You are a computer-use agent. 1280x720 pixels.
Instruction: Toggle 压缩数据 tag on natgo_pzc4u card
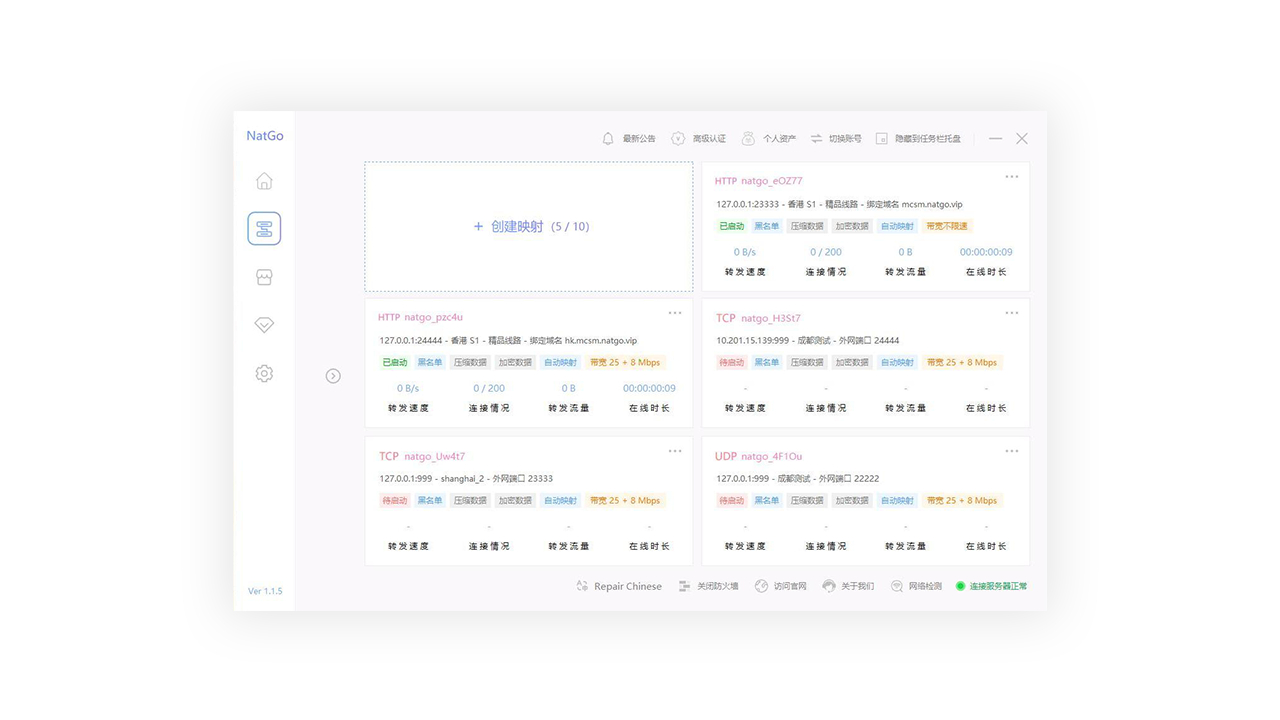(470, 362)
